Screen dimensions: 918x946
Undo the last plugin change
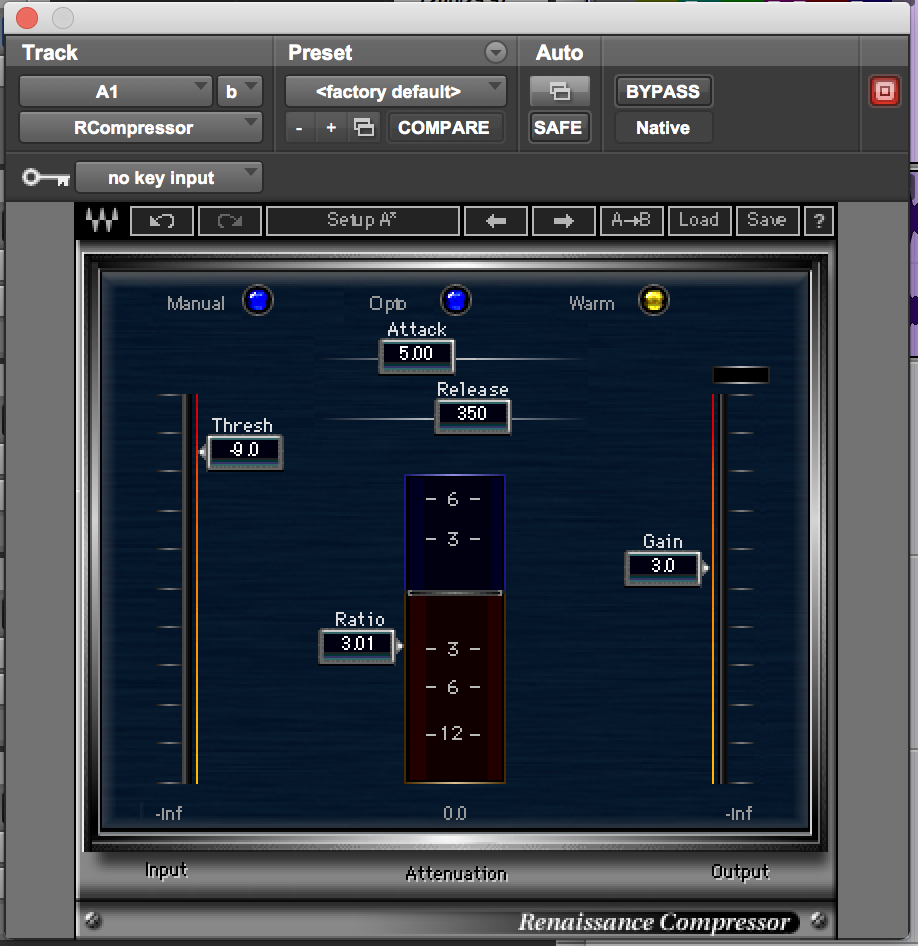(x=162, y=221)
